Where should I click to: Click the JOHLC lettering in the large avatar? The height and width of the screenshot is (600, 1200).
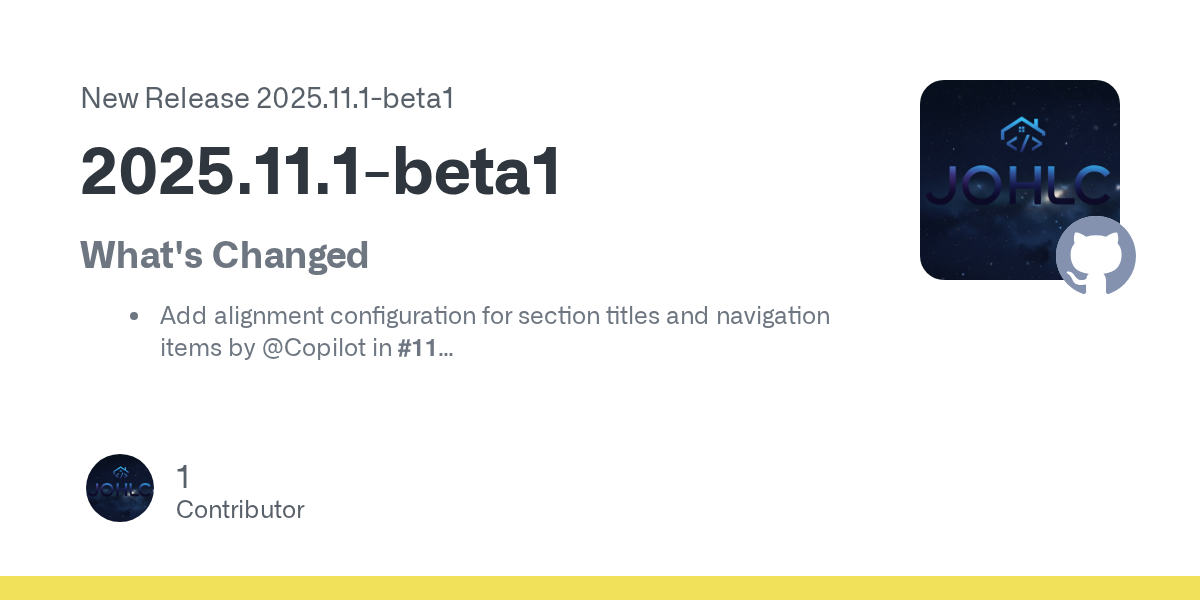pyautogui.click(x=1018, y=185)
